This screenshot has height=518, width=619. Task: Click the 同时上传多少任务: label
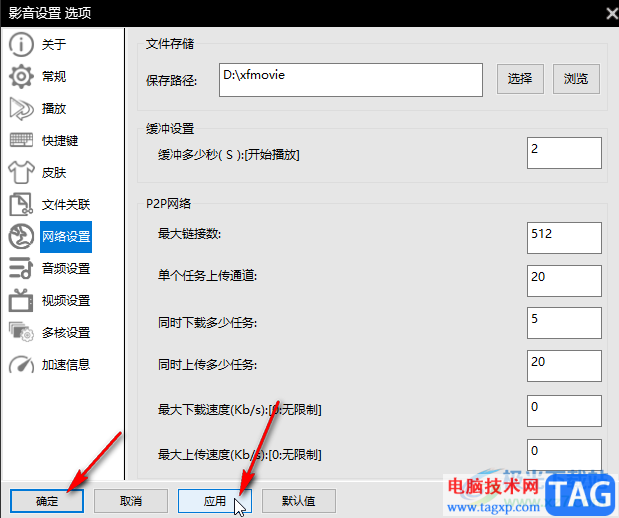(x=208, y=365)
